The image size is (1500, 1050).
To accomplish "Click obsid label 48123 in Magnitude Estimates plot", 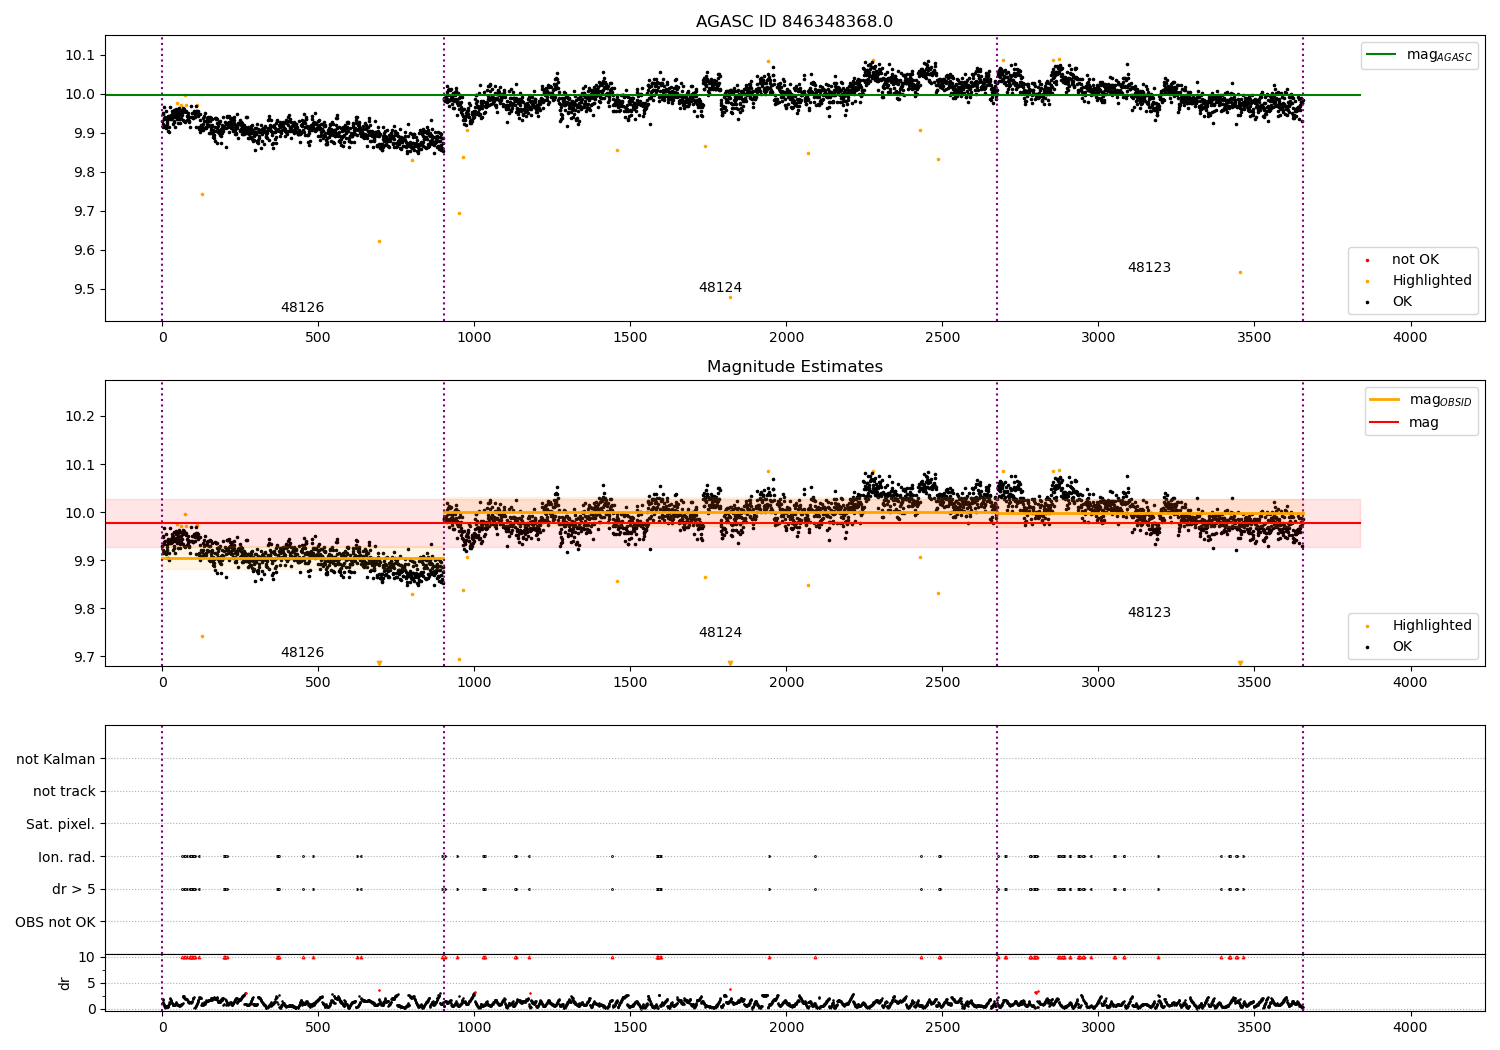I will click(x=1149, y=613).
